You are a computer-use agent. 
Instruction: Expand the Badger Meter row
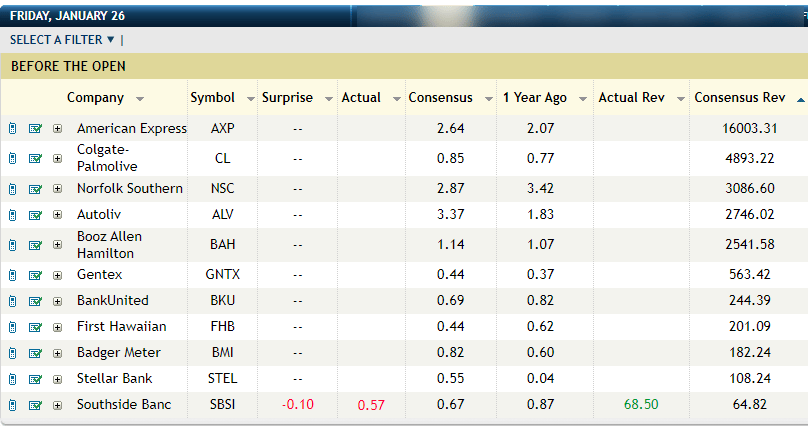57,353
